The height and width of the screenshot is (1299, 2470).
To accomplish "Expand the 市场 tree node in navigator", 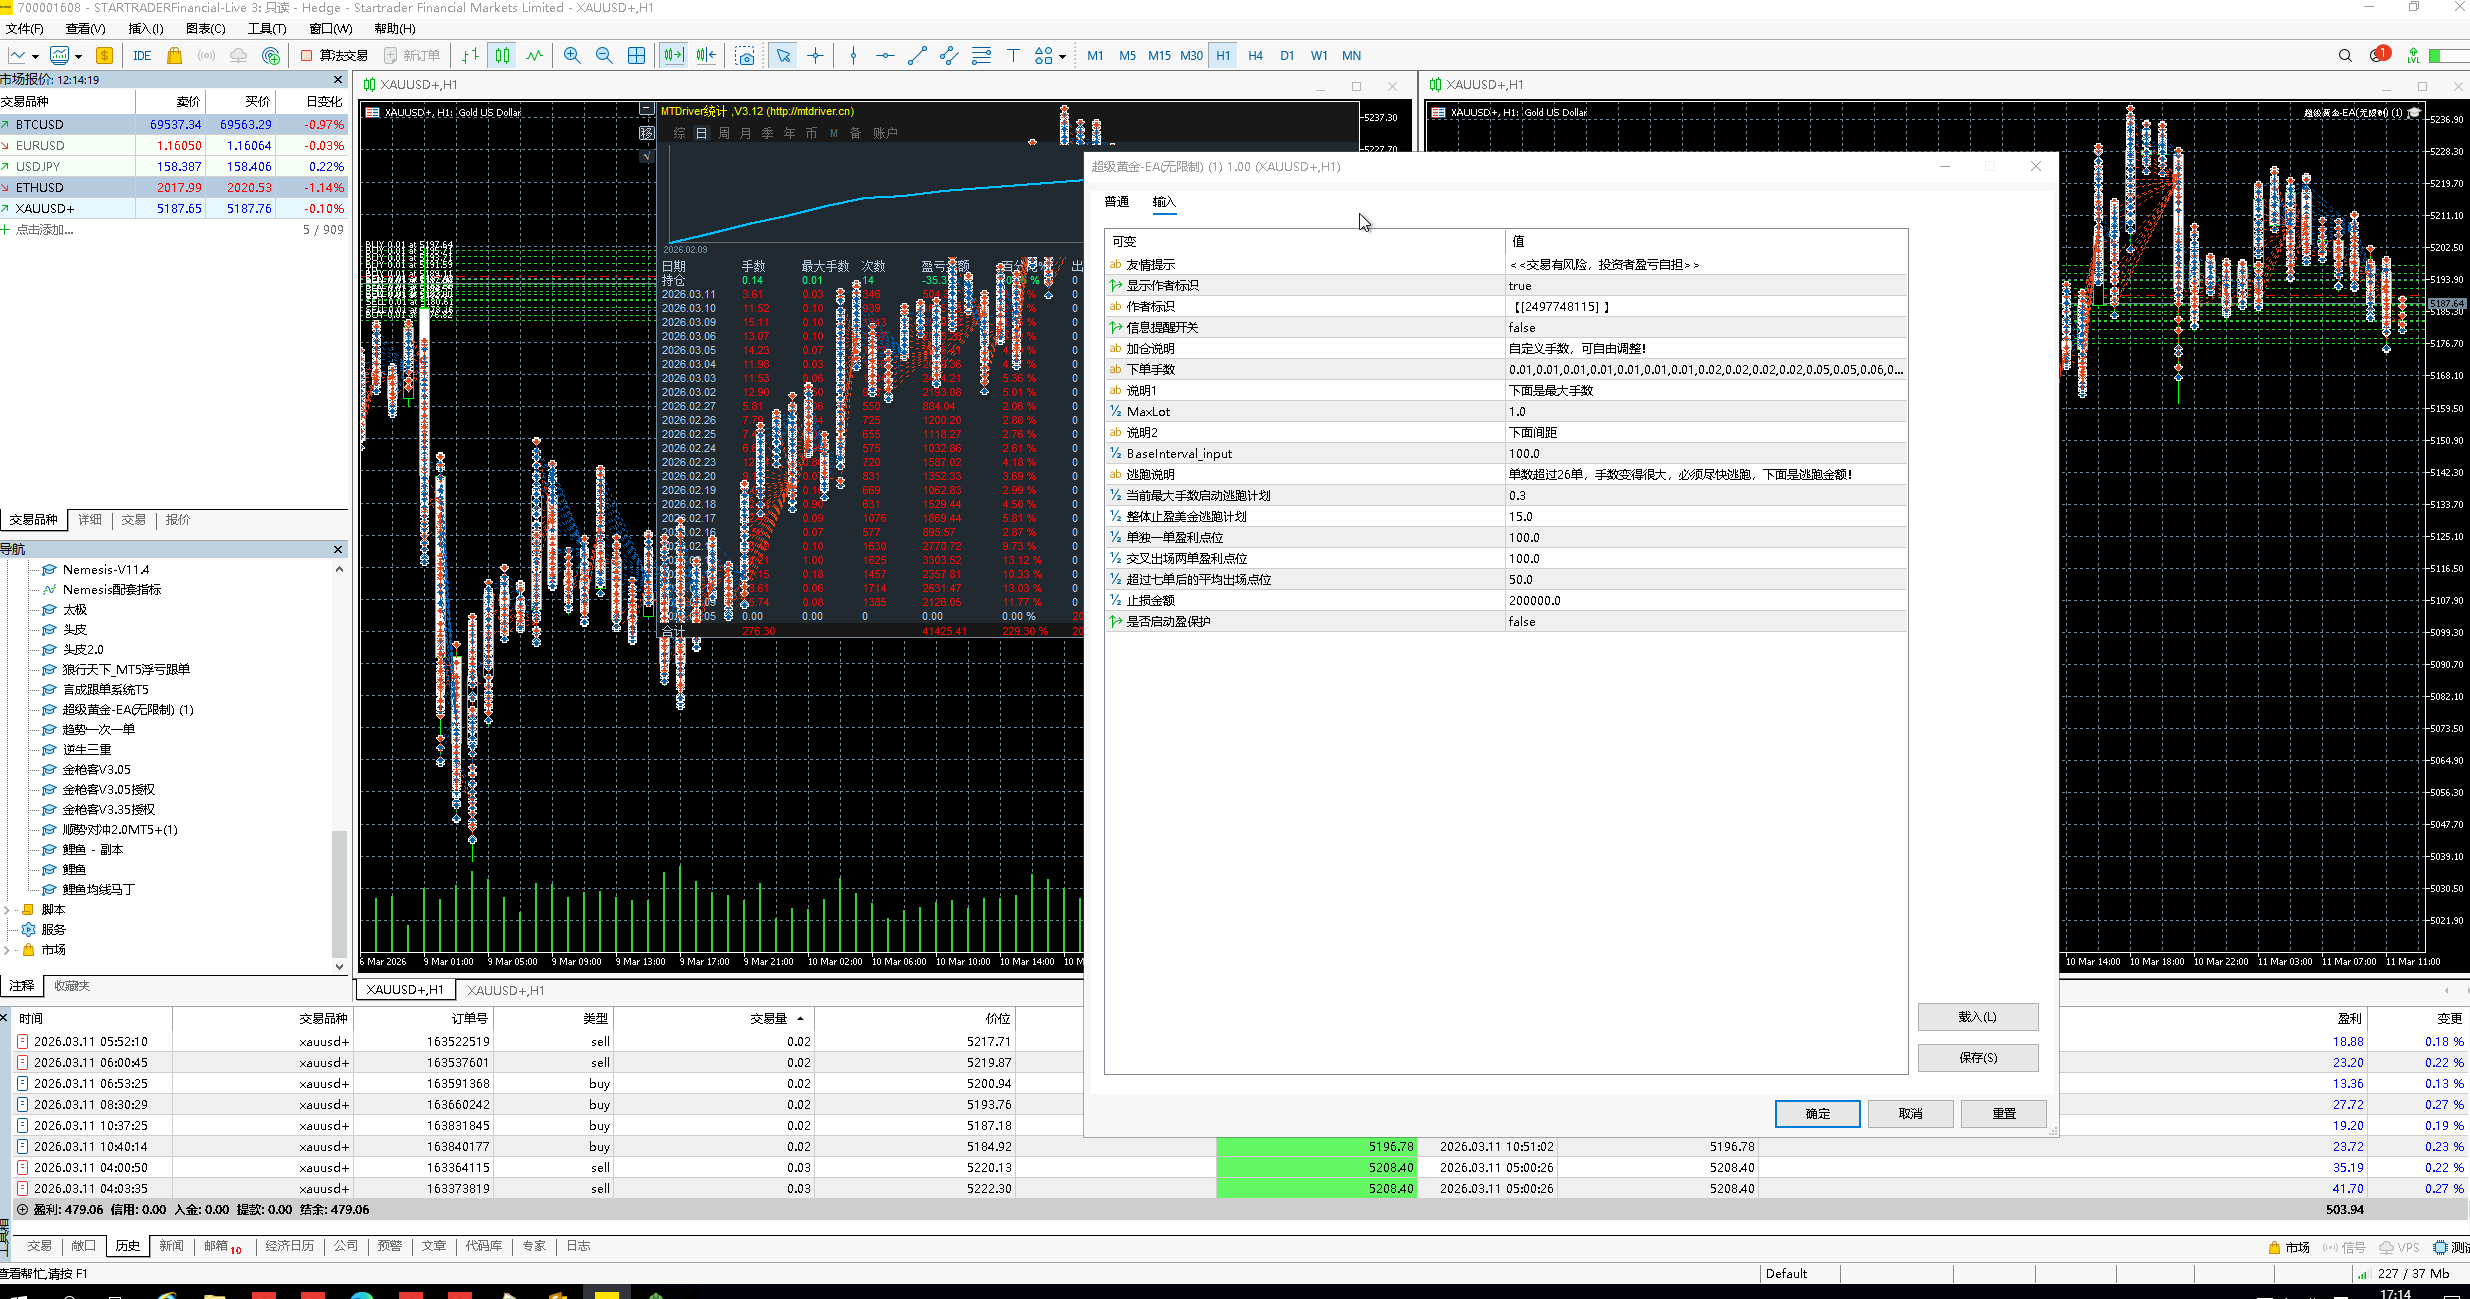I will (x=8, y=950).
